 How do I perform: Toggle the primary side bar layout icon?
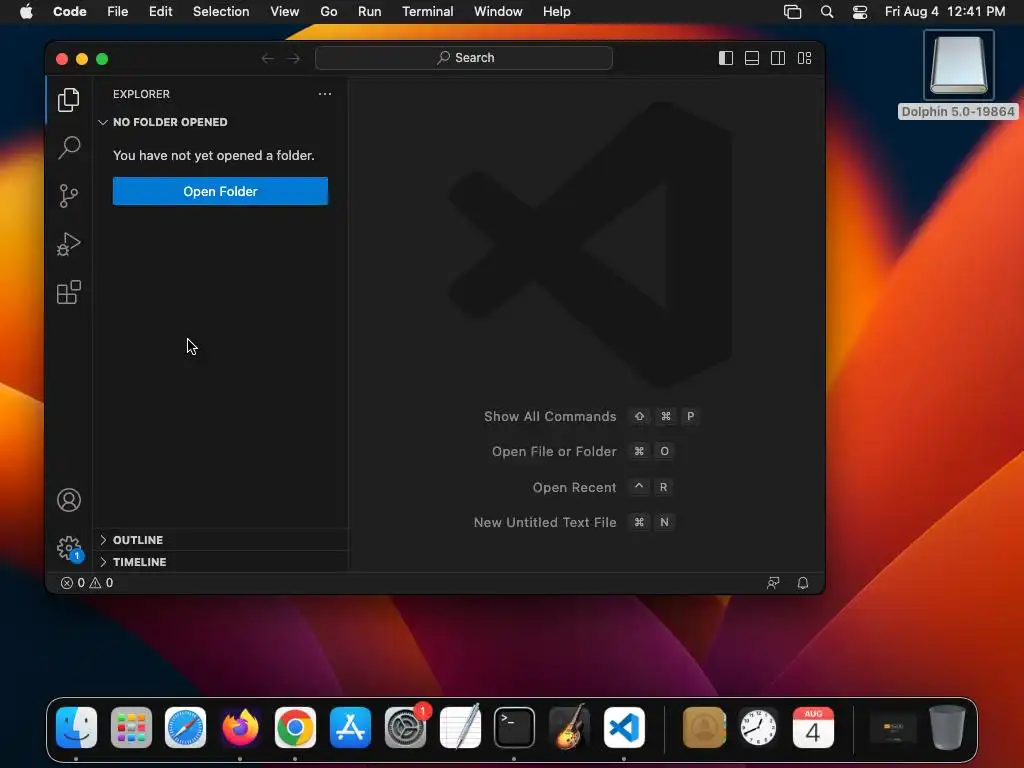pos(726,58)
